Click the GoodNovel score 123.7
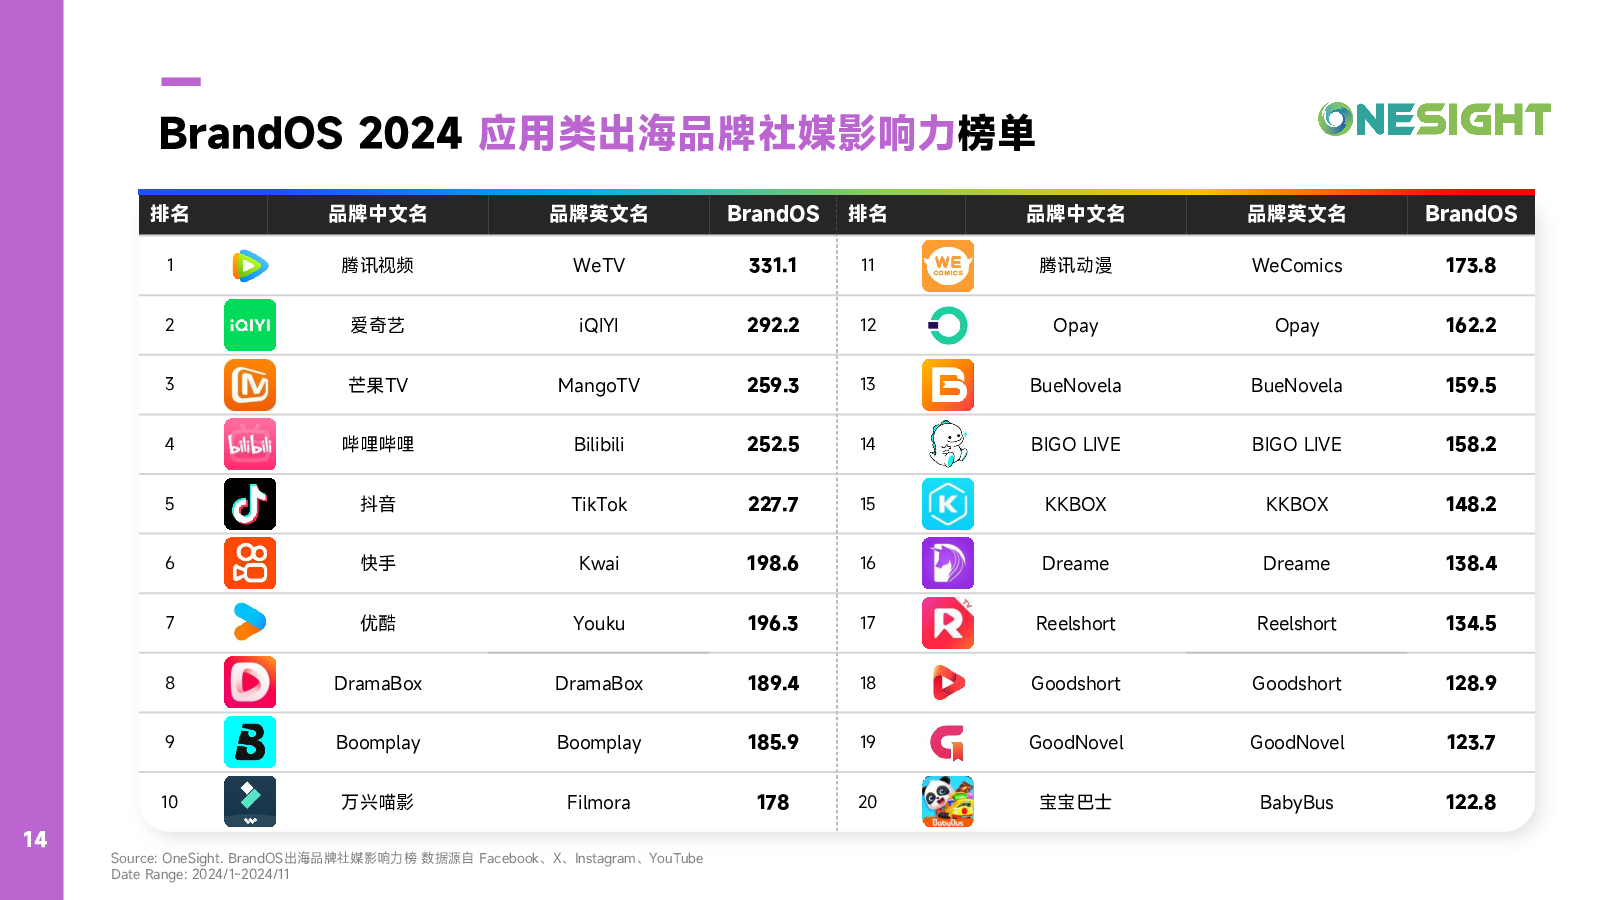Screen dimensions: 1600x900 1471,742
